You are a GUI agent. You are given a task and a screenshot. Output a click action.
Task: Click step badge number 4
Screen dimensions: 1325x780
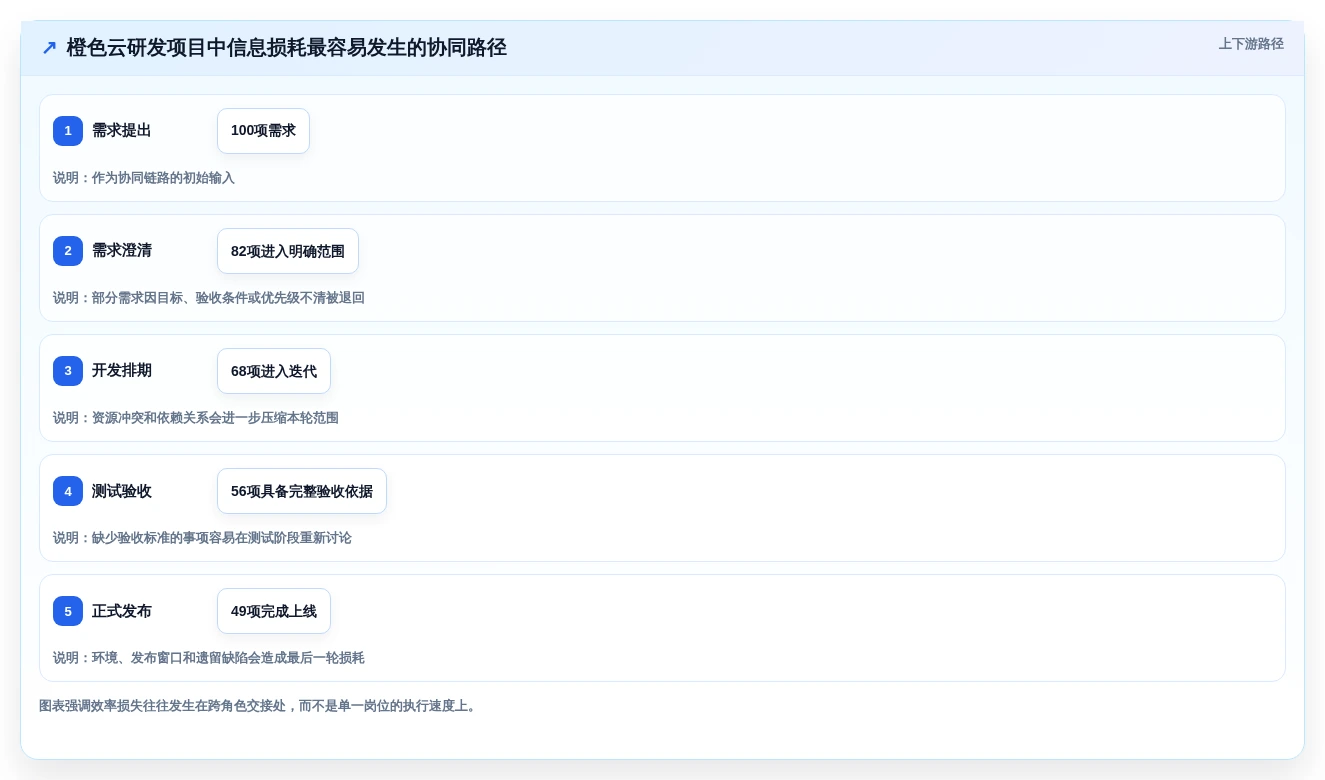[68, 491]
